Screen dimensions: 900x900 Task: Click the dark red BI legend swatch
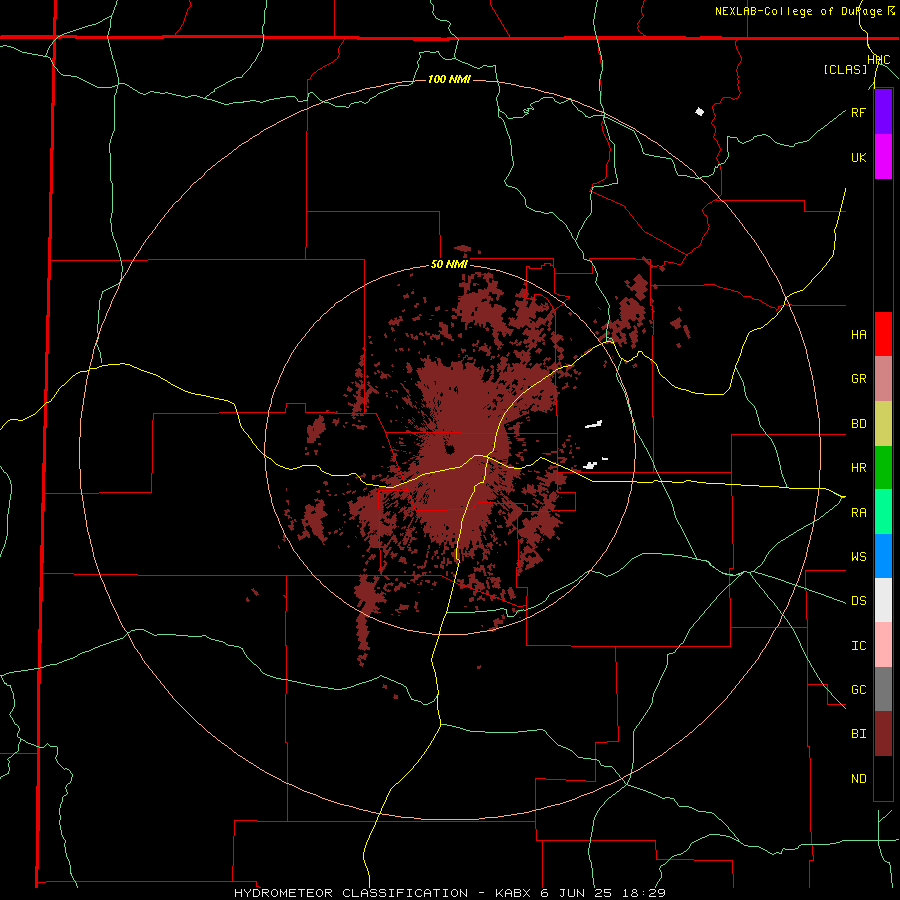click(x=883, y=734)
